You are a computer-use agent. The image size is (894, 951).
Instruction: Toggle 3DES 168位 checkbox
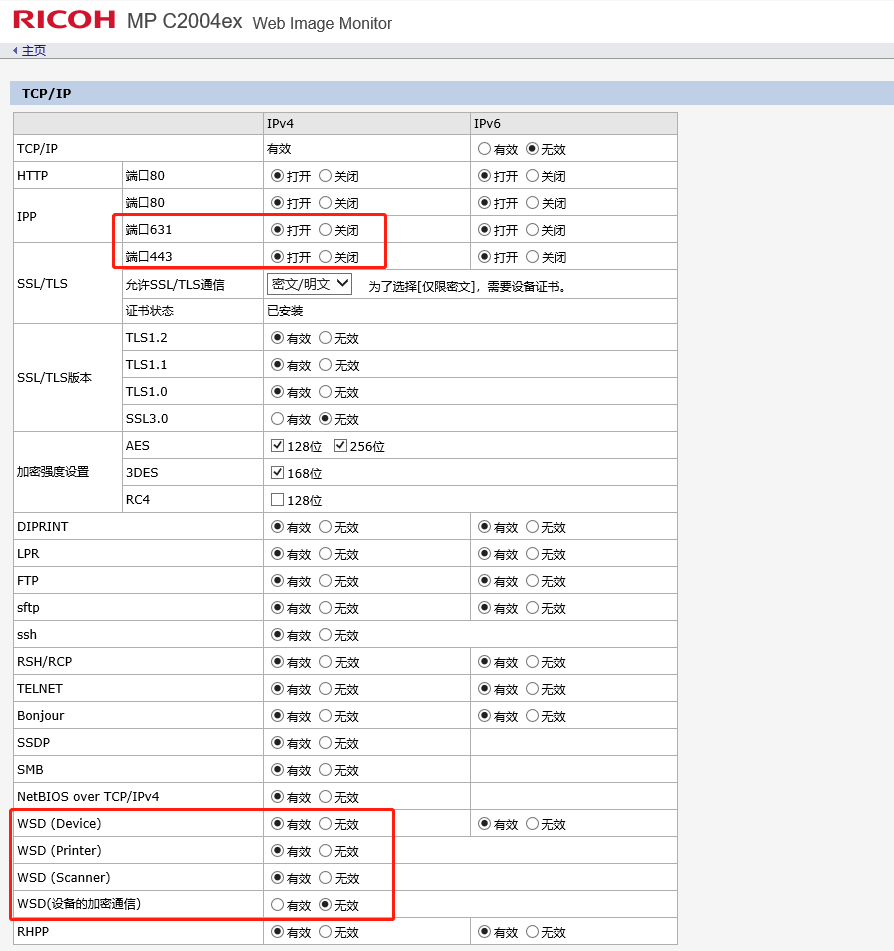(278, 473)
